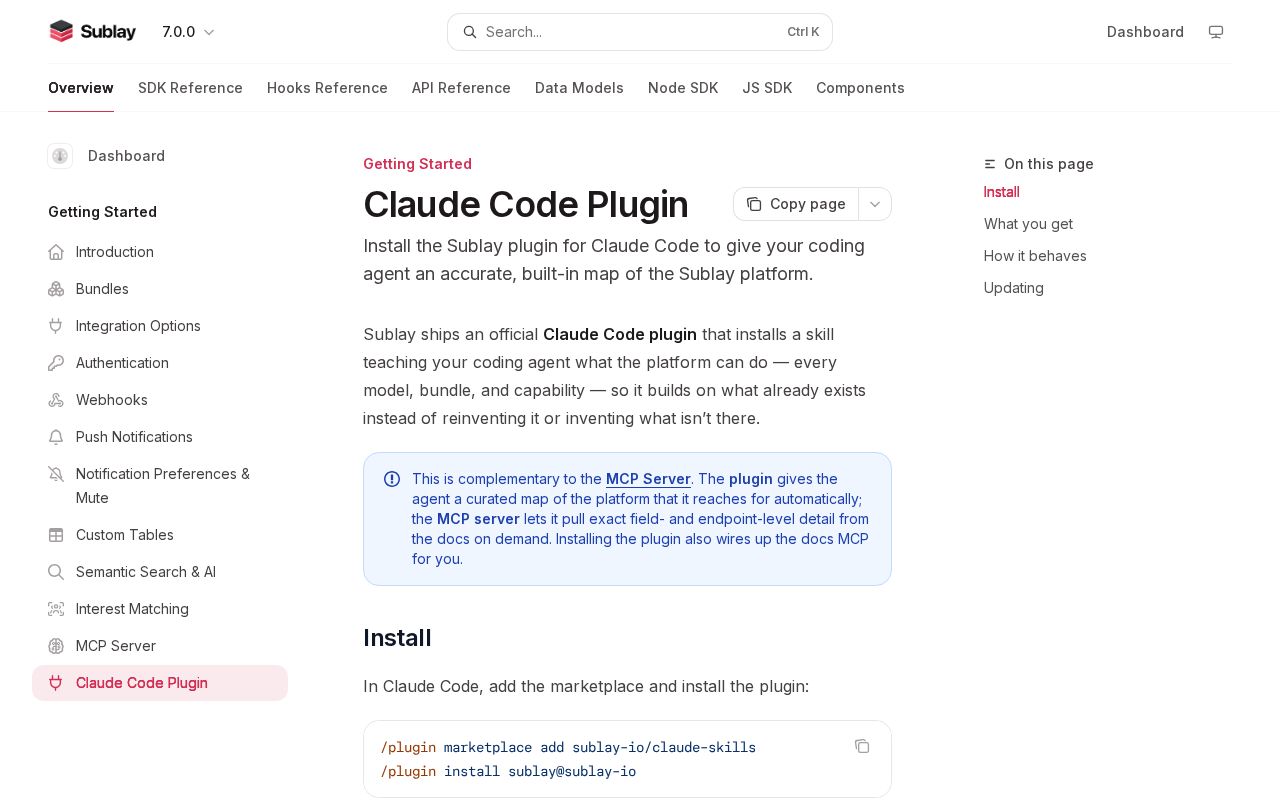This screenshot has width=1280, height=800.
Task: Click the Authentication key icon
Action: (56, 363)
